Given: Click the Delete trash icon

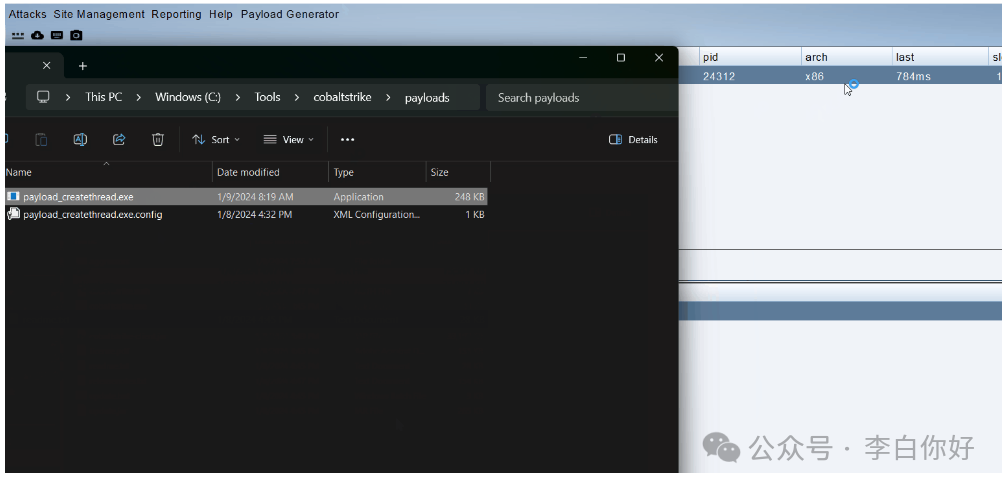Looking at the screenshot, I should 158,139.
